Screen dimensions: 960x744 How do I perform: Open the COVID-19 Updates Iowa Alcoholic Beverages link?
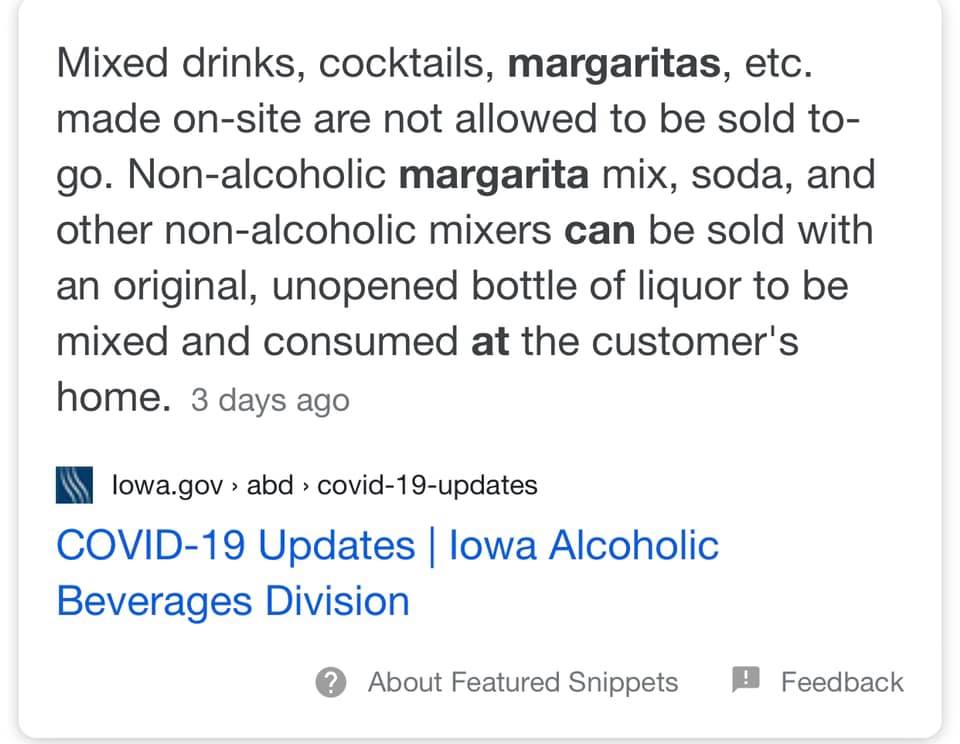(387, 573)
